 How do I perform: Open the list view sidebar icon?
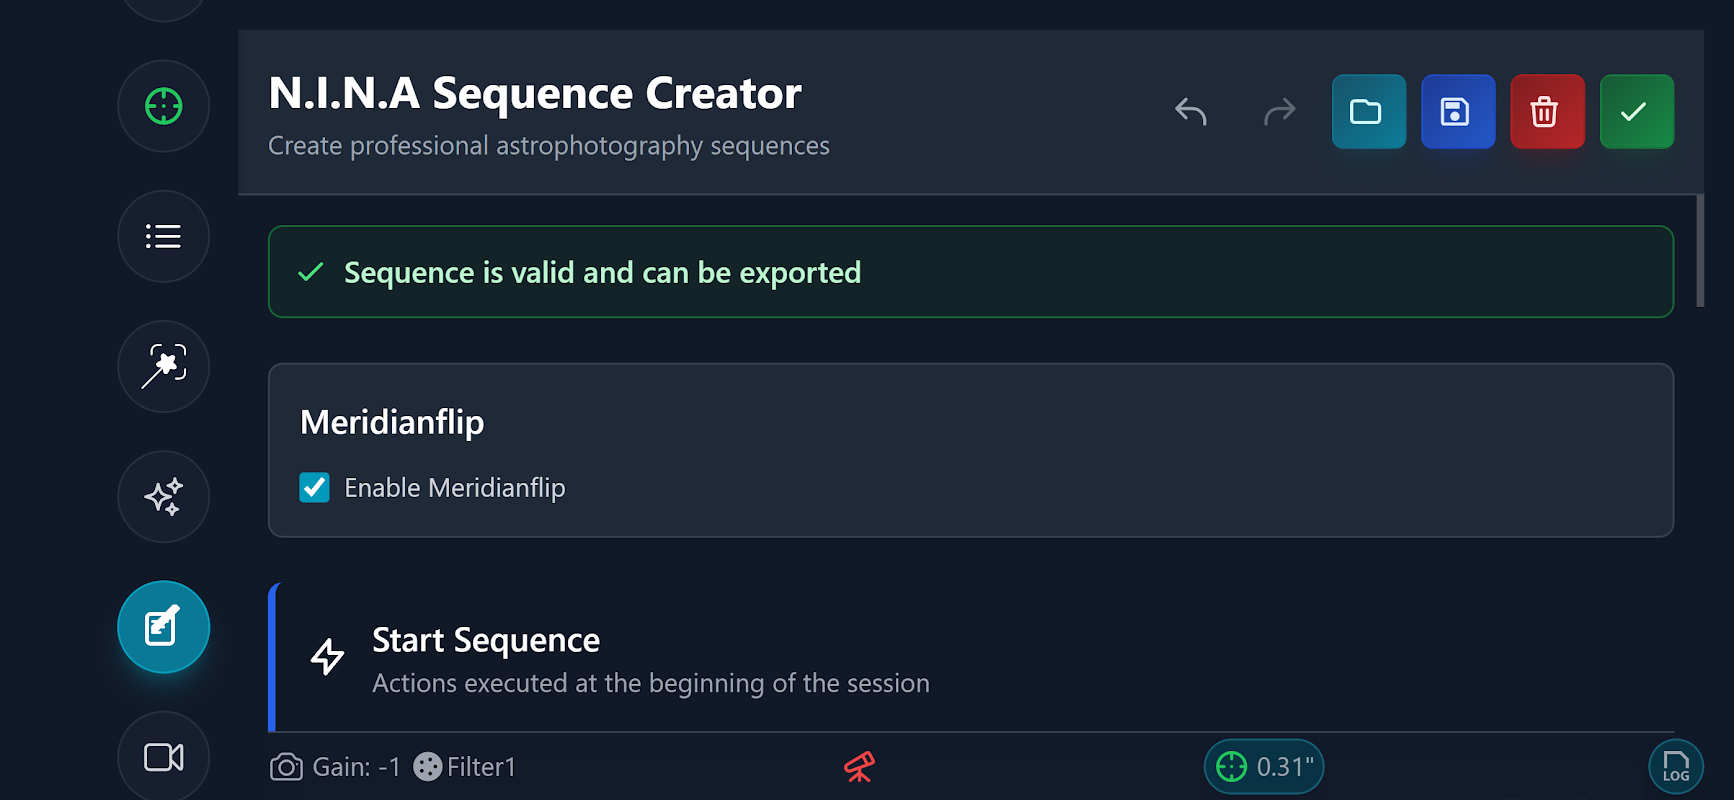point(163,236)
